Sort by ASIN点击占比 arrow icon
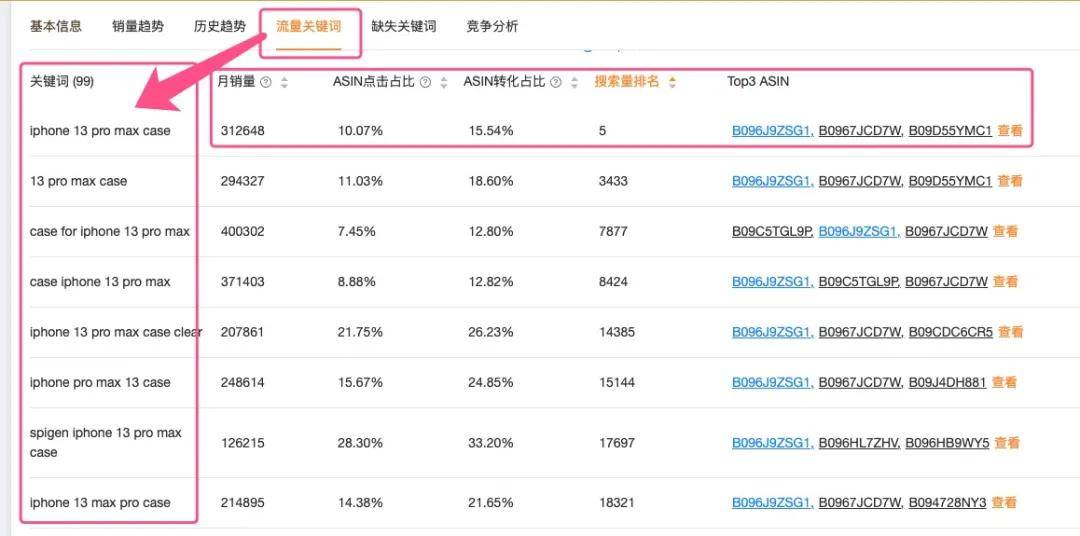Viewport: 1080px width, 536px height. pyautogui.click(x=444, y=82)
